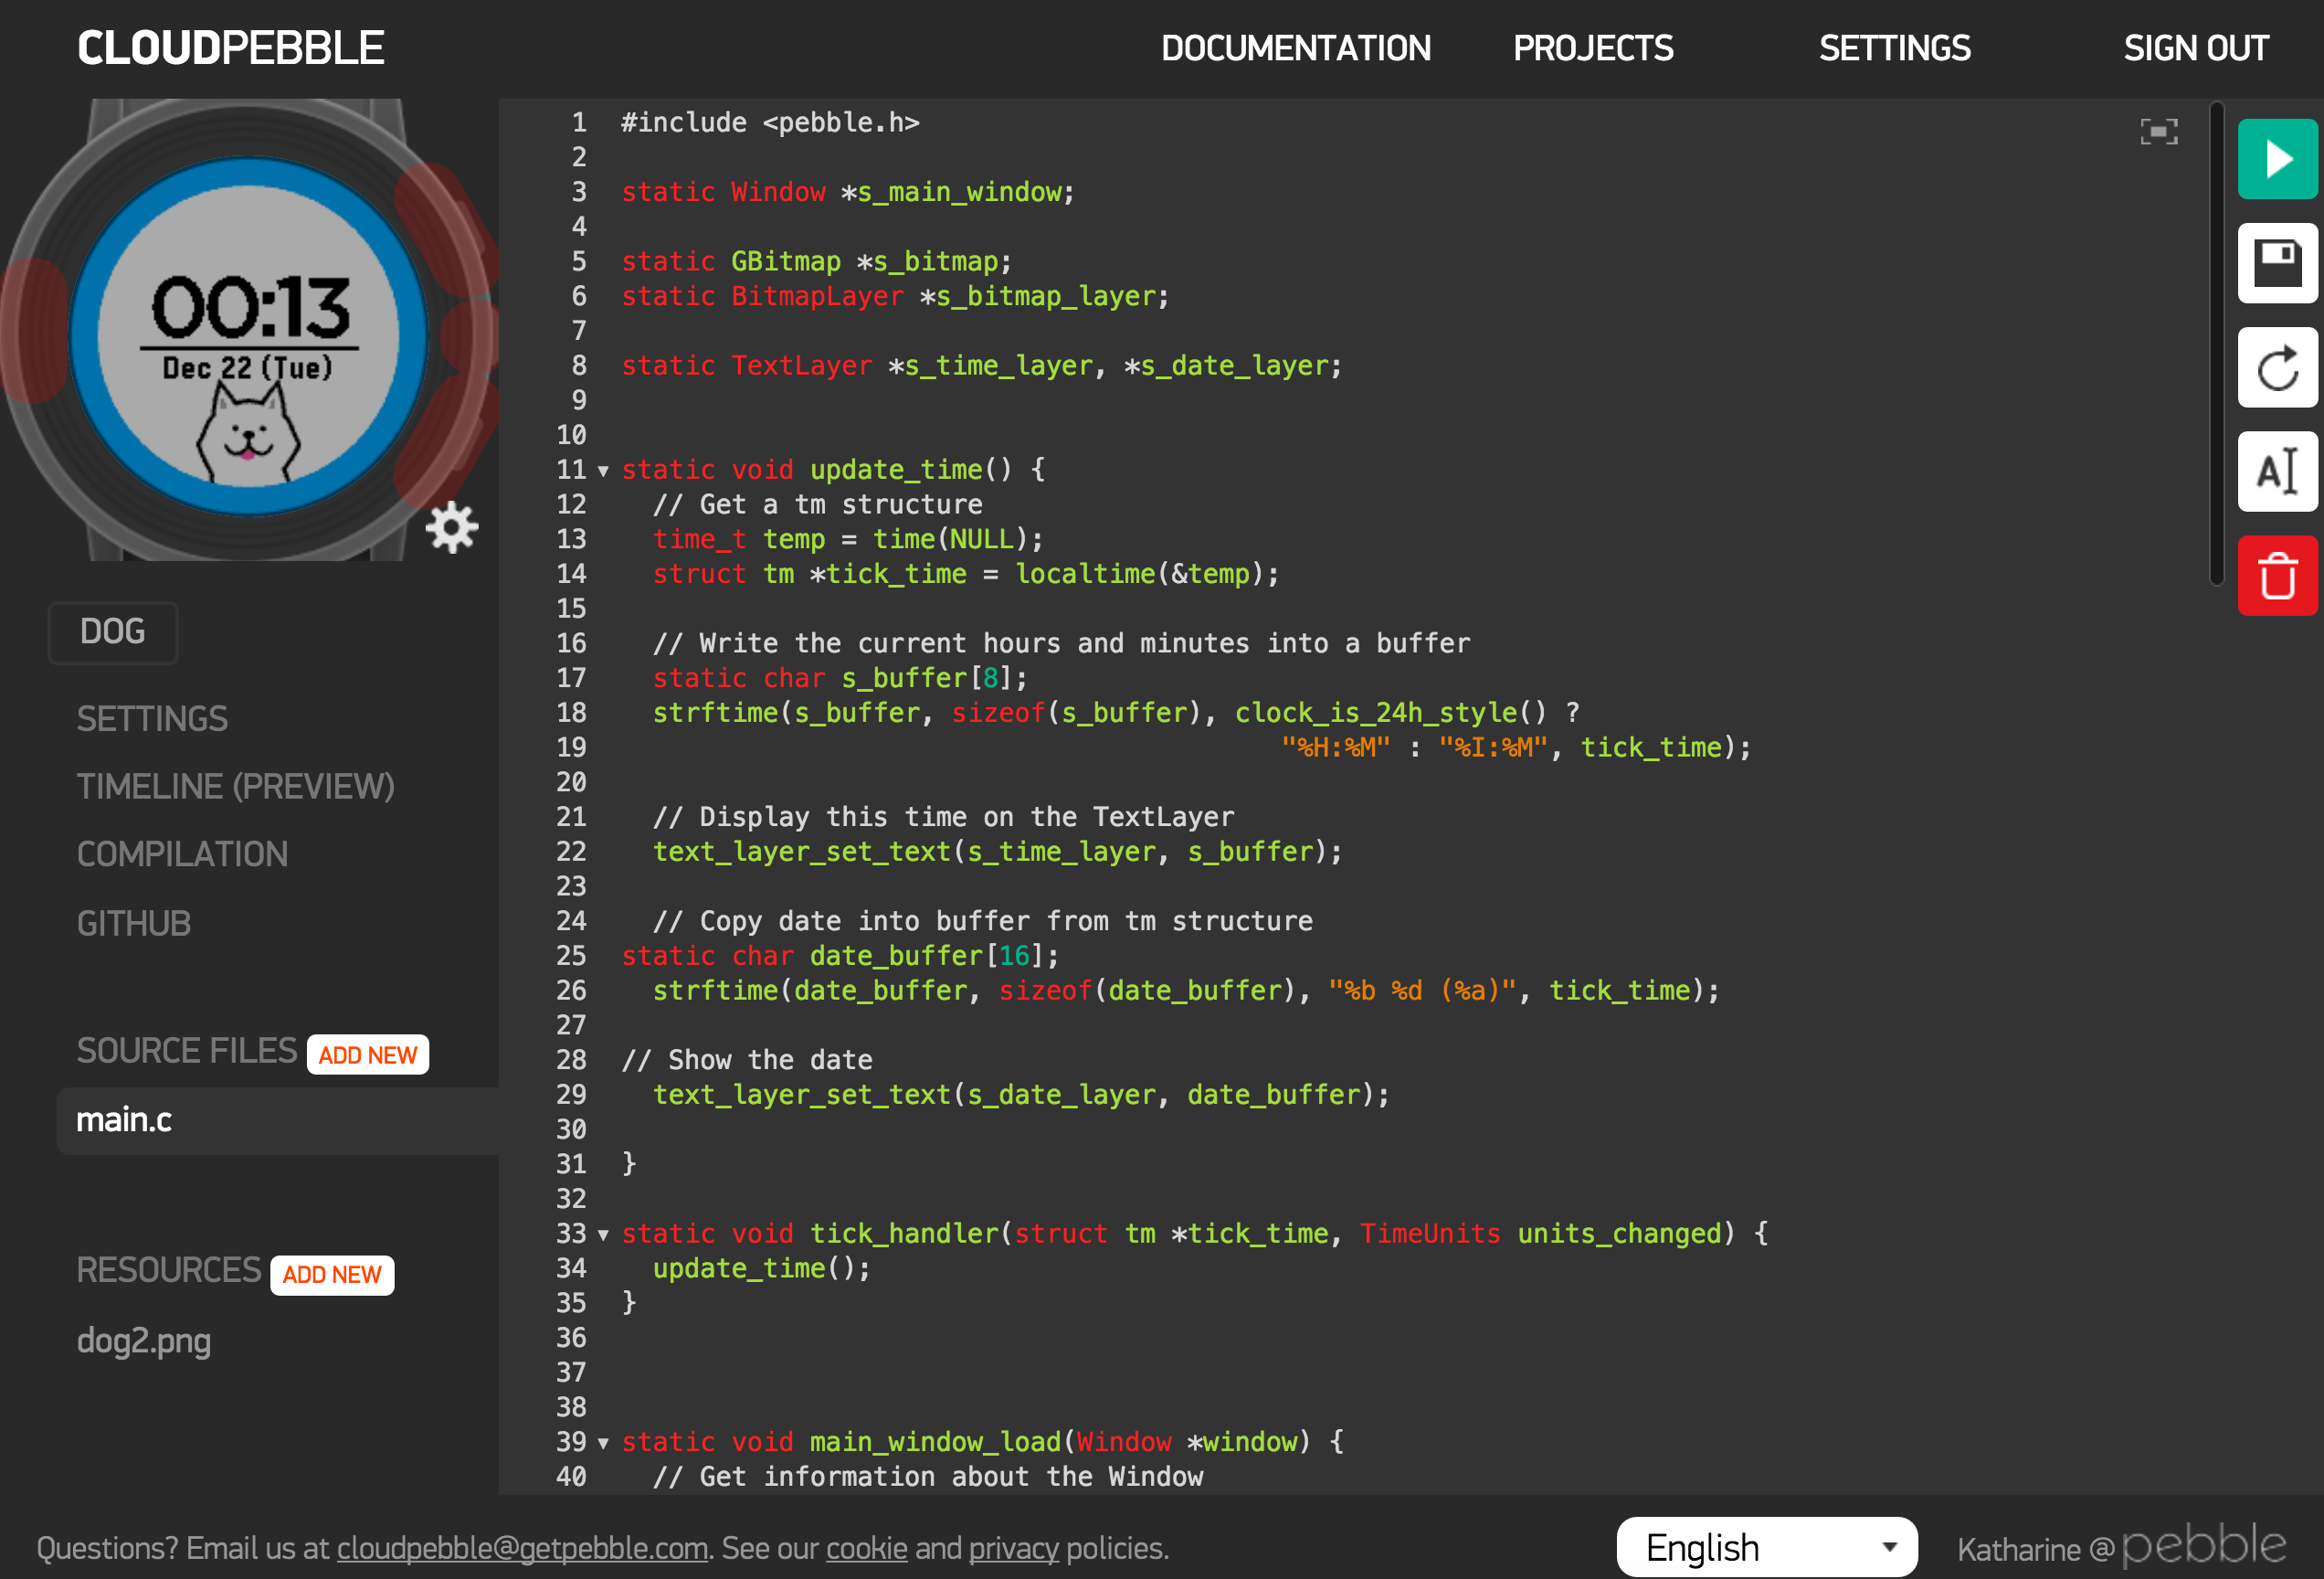The height and width of the screenshot is (1579, 2324).
Task: Open GitHub in sidebar
Action: point(134,923)
